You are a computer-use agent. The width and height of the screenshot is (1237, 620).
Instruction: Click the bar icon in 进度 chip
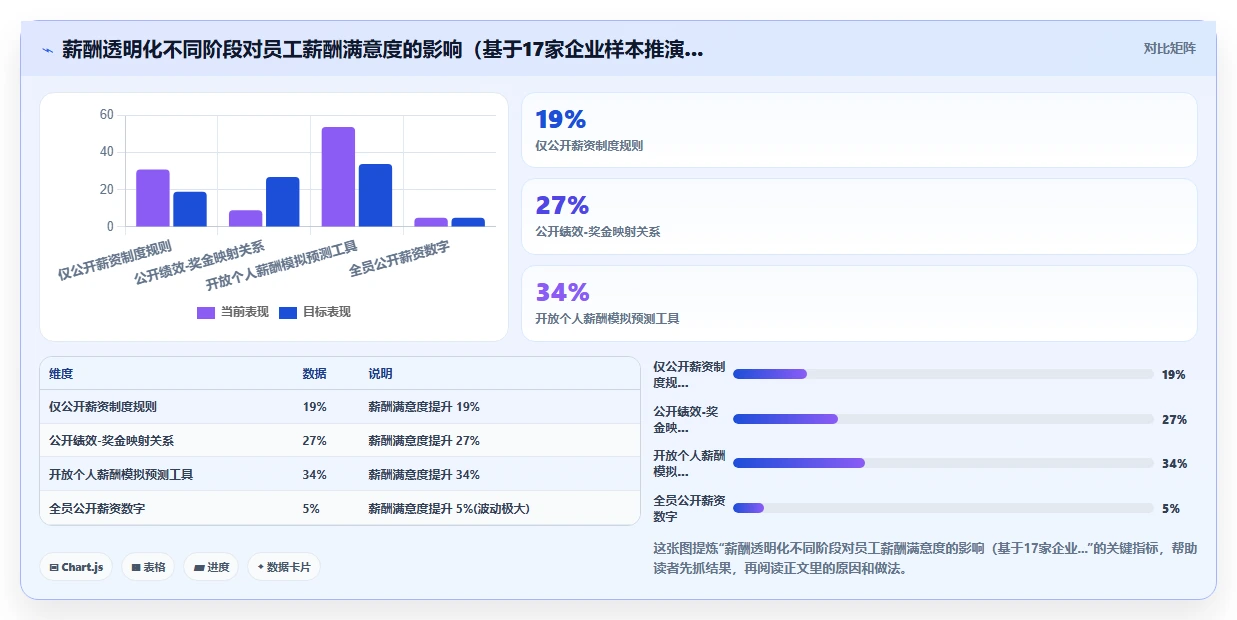[x=199, y=567]
